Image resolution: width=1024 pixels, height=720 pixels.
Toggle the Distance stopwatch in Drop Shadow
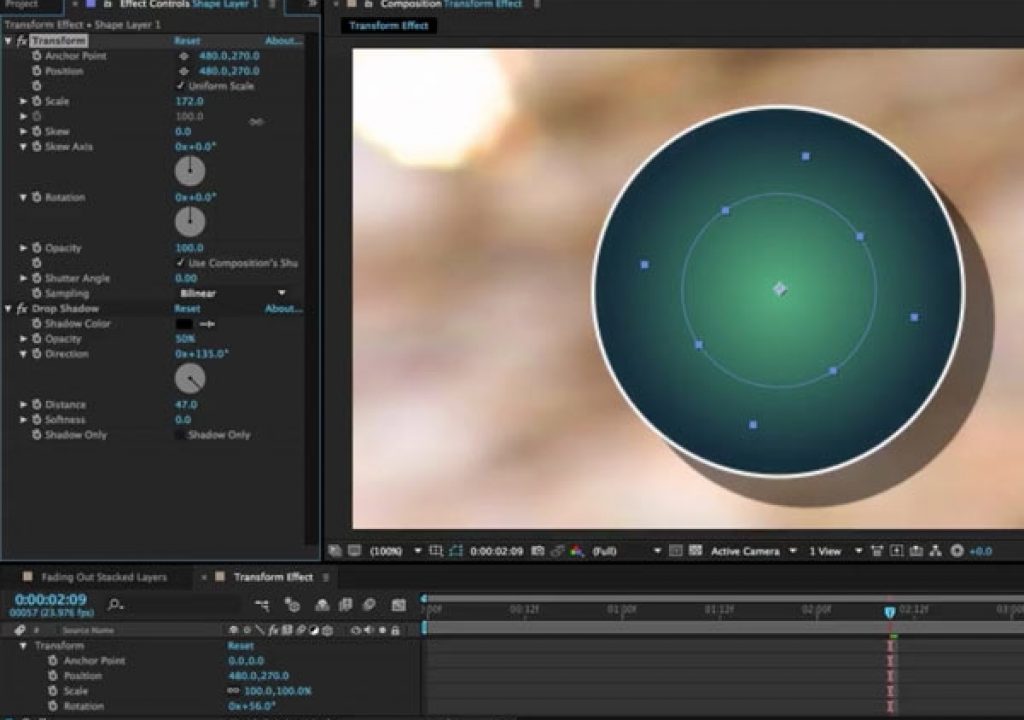click(37, 404)
